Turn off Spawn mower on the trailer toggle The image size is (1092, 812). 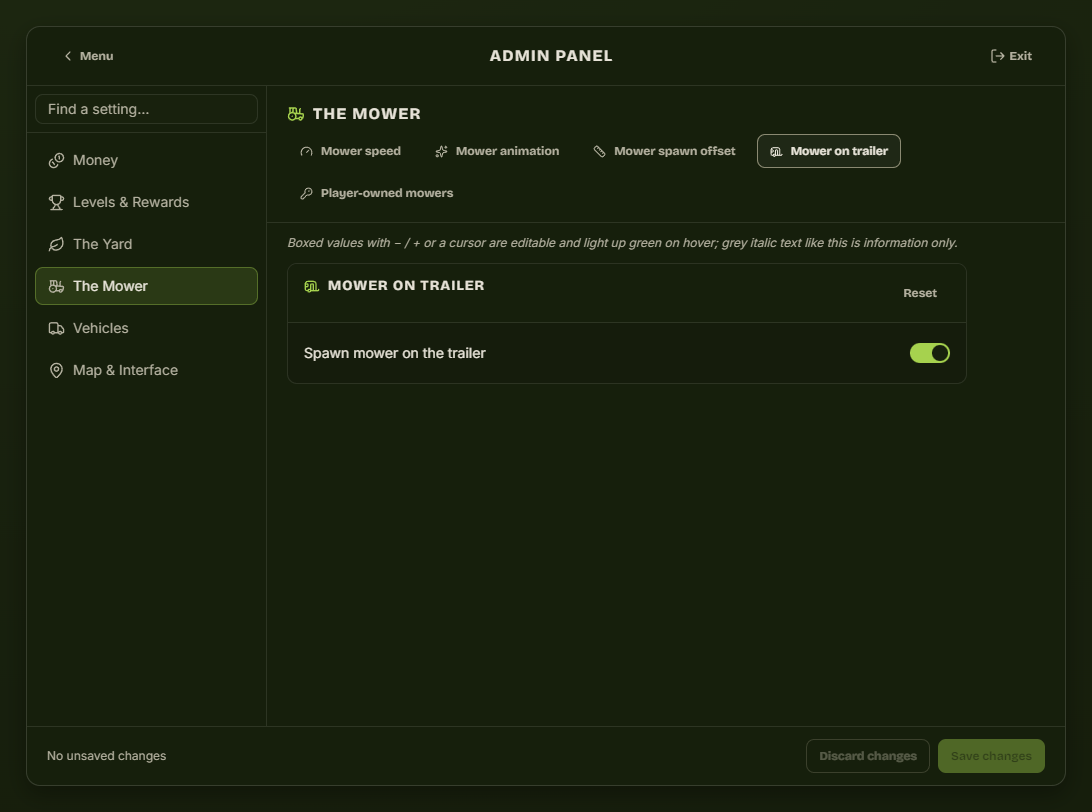[930, 353]
